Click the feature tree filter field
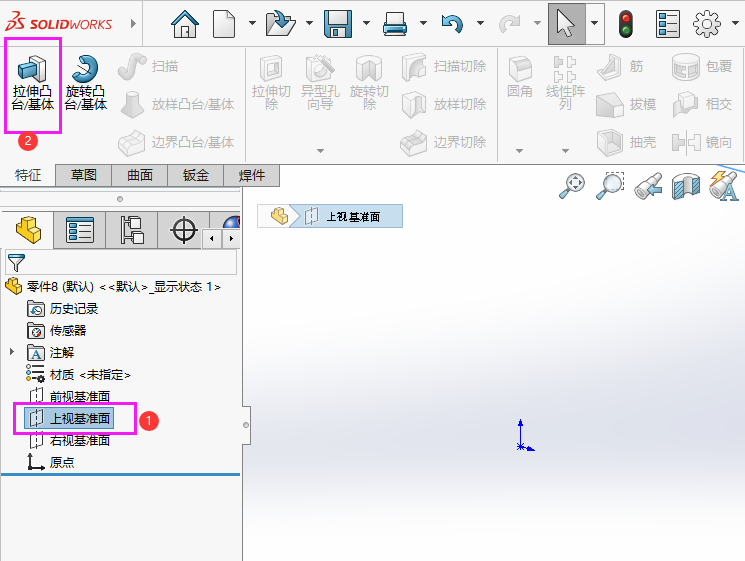The height and width of the screenshot is (561, 745). (x=121, y=262)
